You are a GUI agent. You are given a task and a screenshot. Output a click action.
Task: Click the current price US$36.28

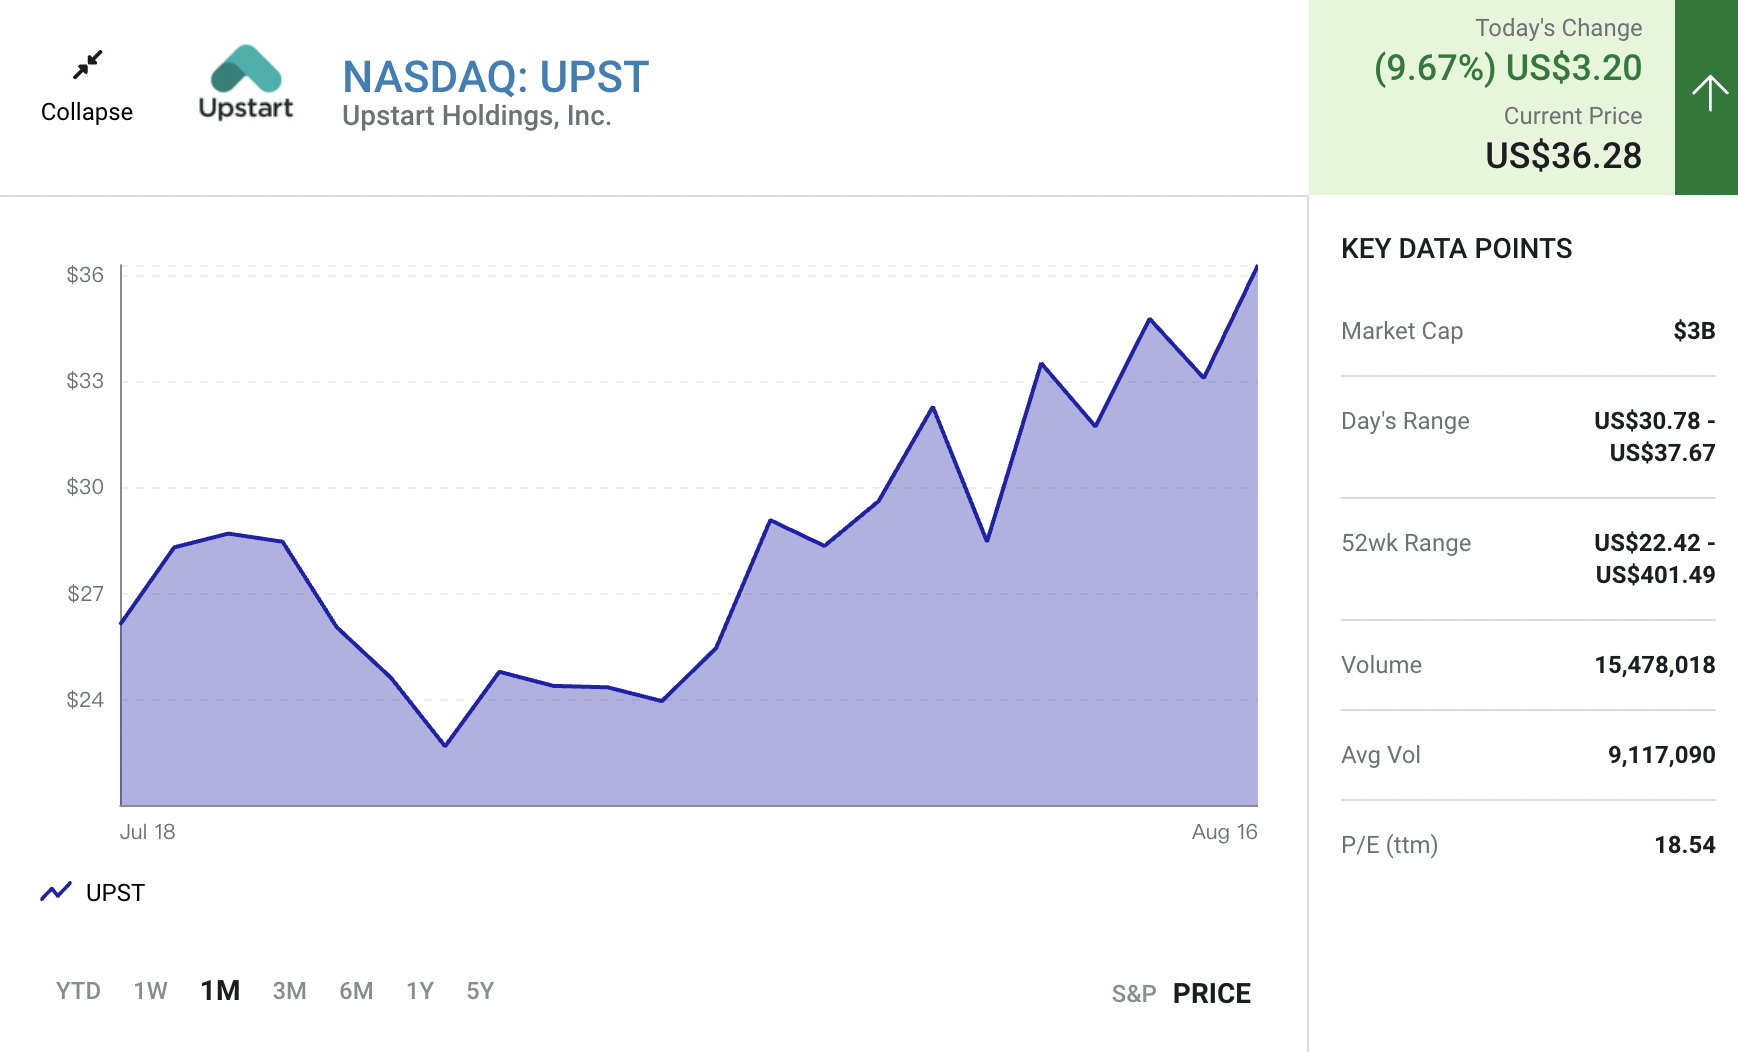(x=1563, y=156)
